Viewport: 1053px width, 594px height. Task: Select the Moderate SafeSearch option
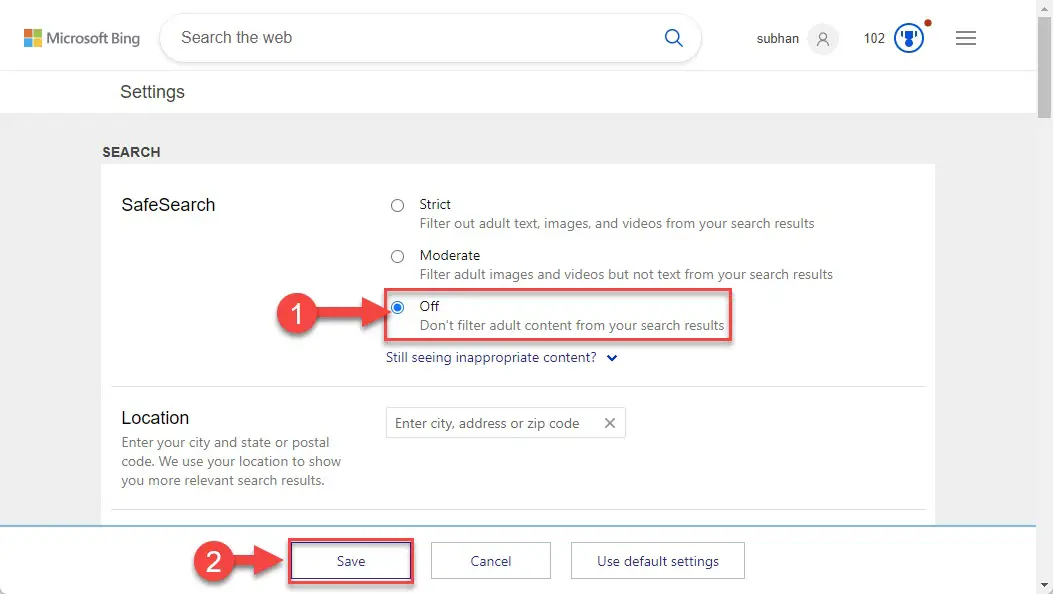pyautogui.click(x=397, y=255)
